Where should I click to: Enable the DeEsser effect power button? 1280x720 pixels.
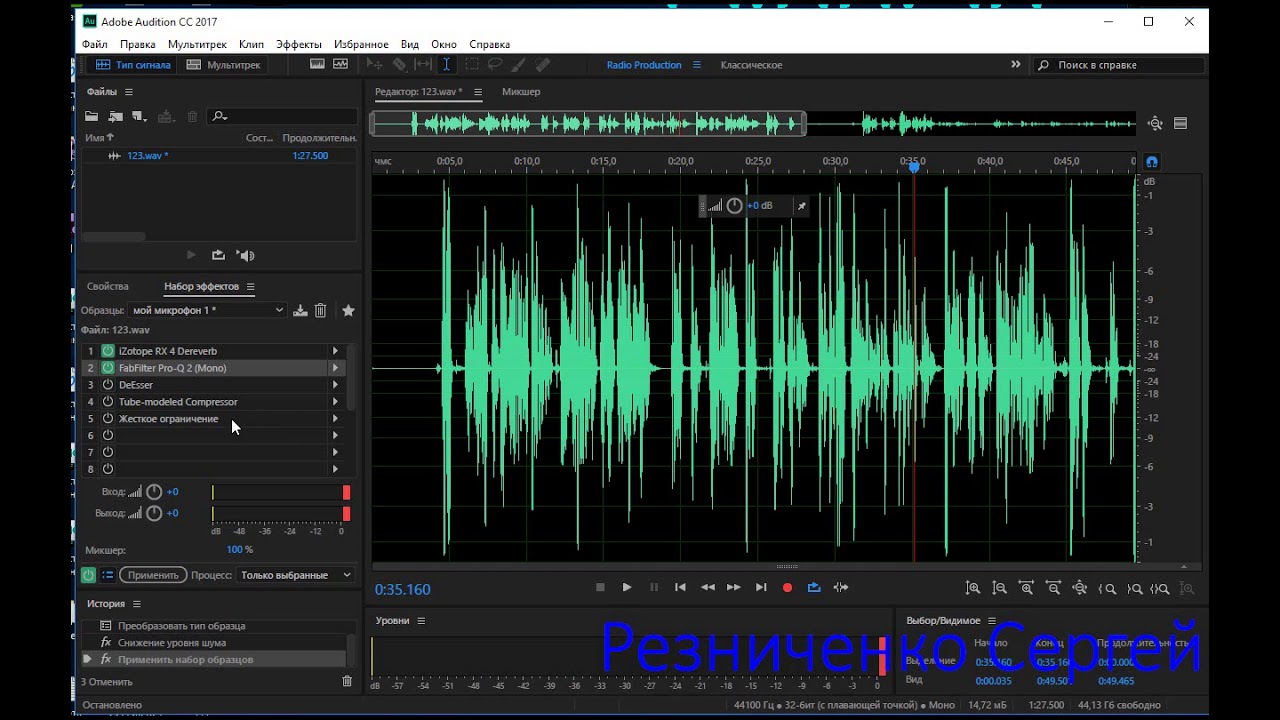pyautogui.click(x=108, y=385)
